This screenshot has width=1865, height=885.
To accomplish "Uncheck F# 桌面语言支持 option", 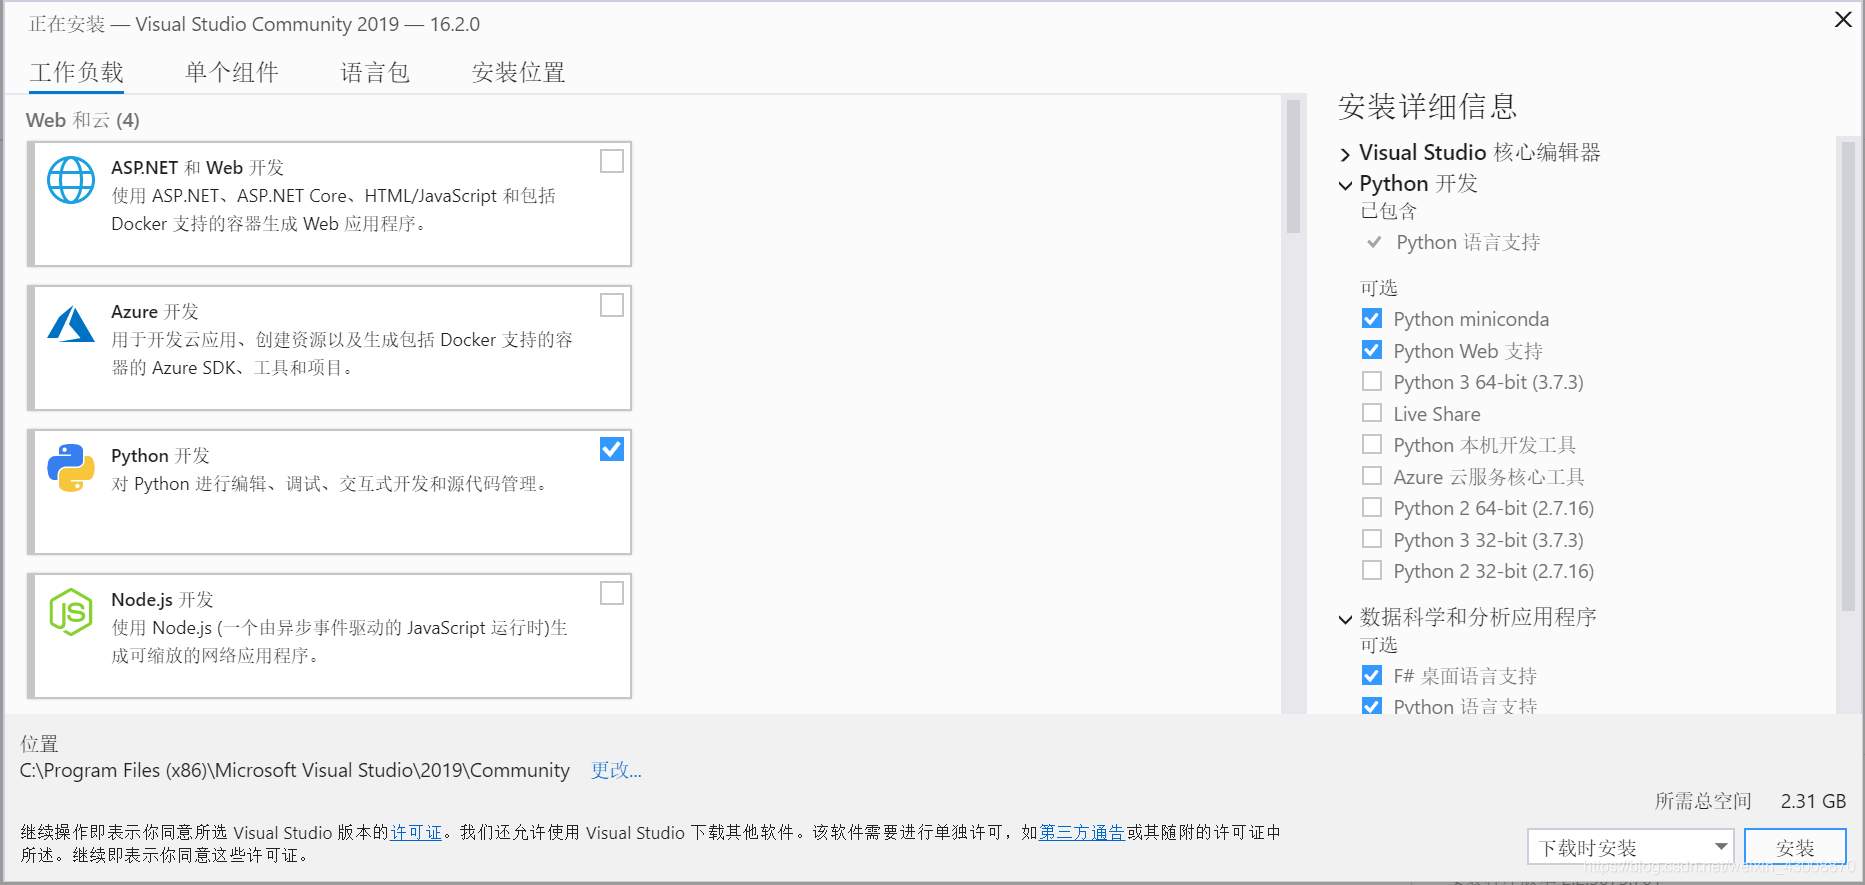I will tap(1372, 676).
